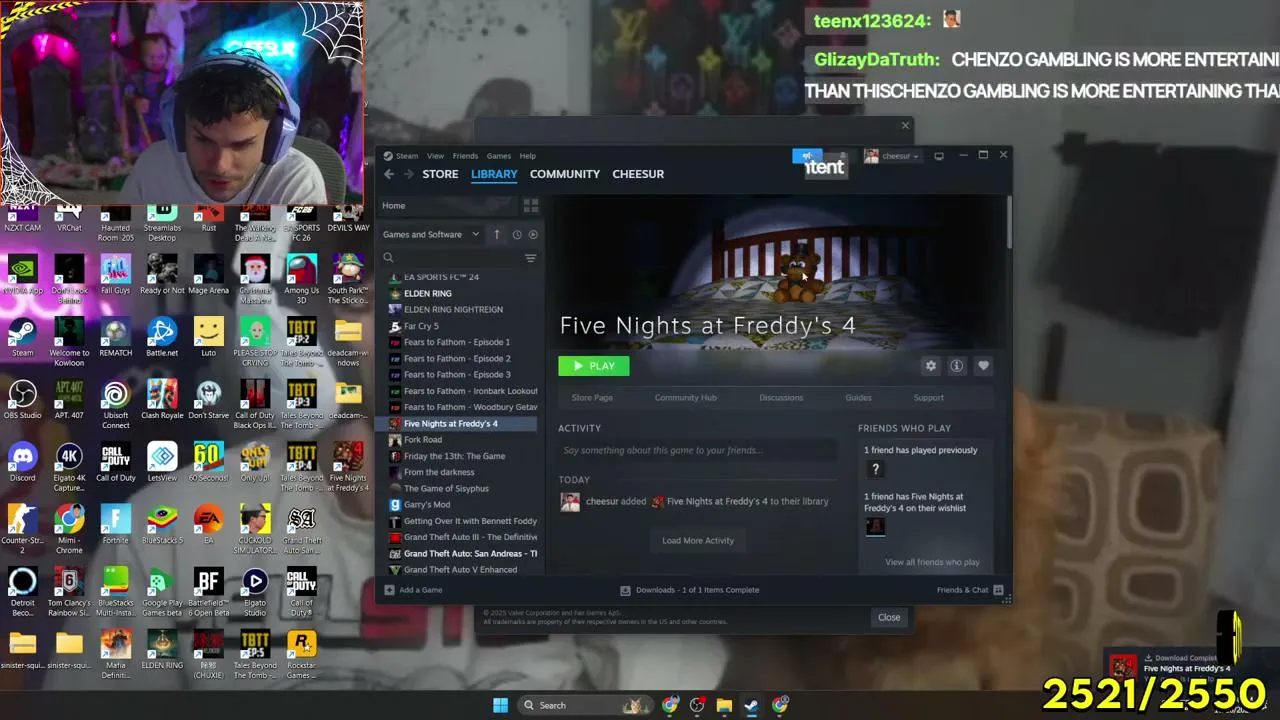Open Windows Start menu
Image resolution: width=1280 pixels, height=720 pixels.
[x=500, y=705]
